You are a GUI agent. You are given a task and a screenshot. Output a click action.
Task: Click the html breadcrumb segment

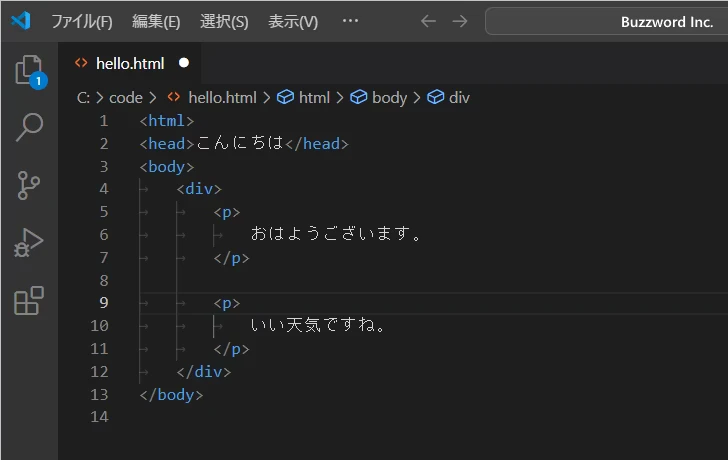(x=314, y=98)
